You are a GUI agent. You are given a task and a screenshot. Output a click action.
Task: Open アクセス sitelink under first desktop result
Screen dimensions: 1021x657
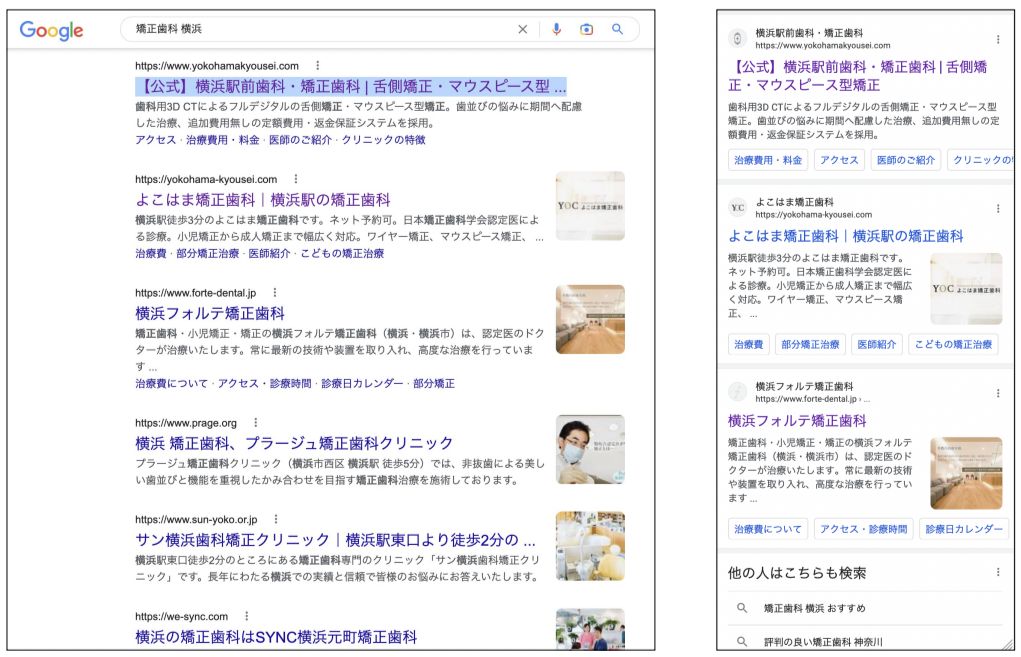(x=156, y=140)
